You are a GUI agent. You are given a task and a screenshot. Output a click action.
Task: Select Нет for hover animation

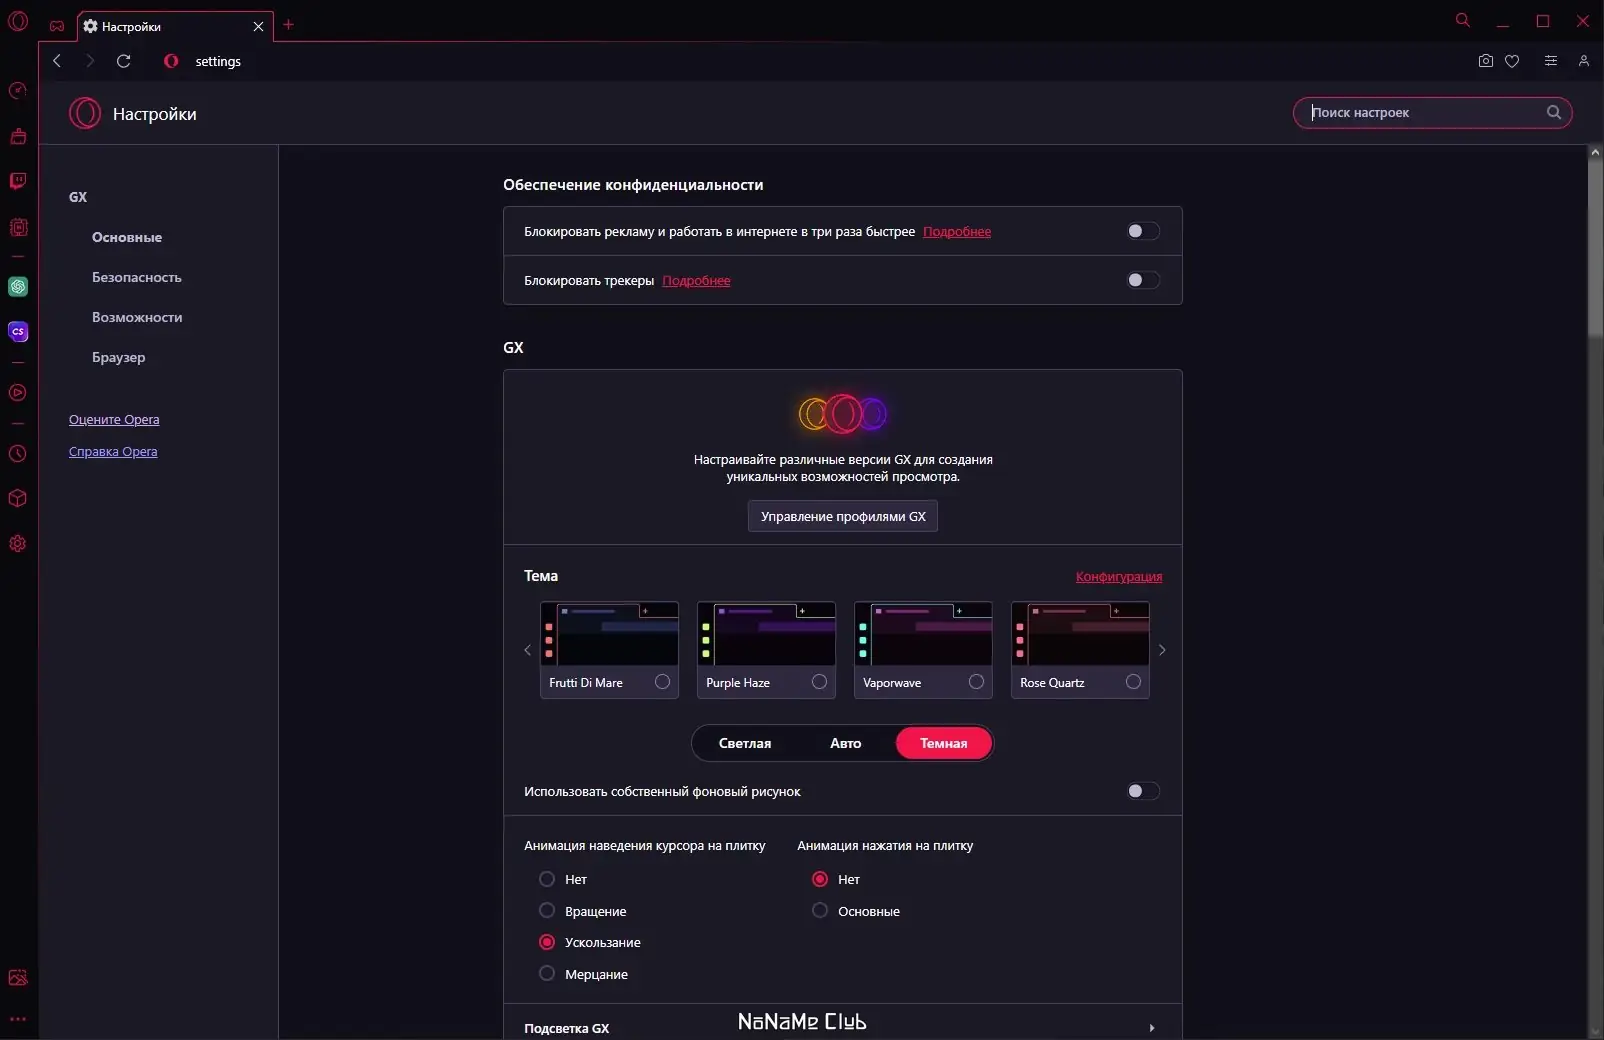click(547, 879)
